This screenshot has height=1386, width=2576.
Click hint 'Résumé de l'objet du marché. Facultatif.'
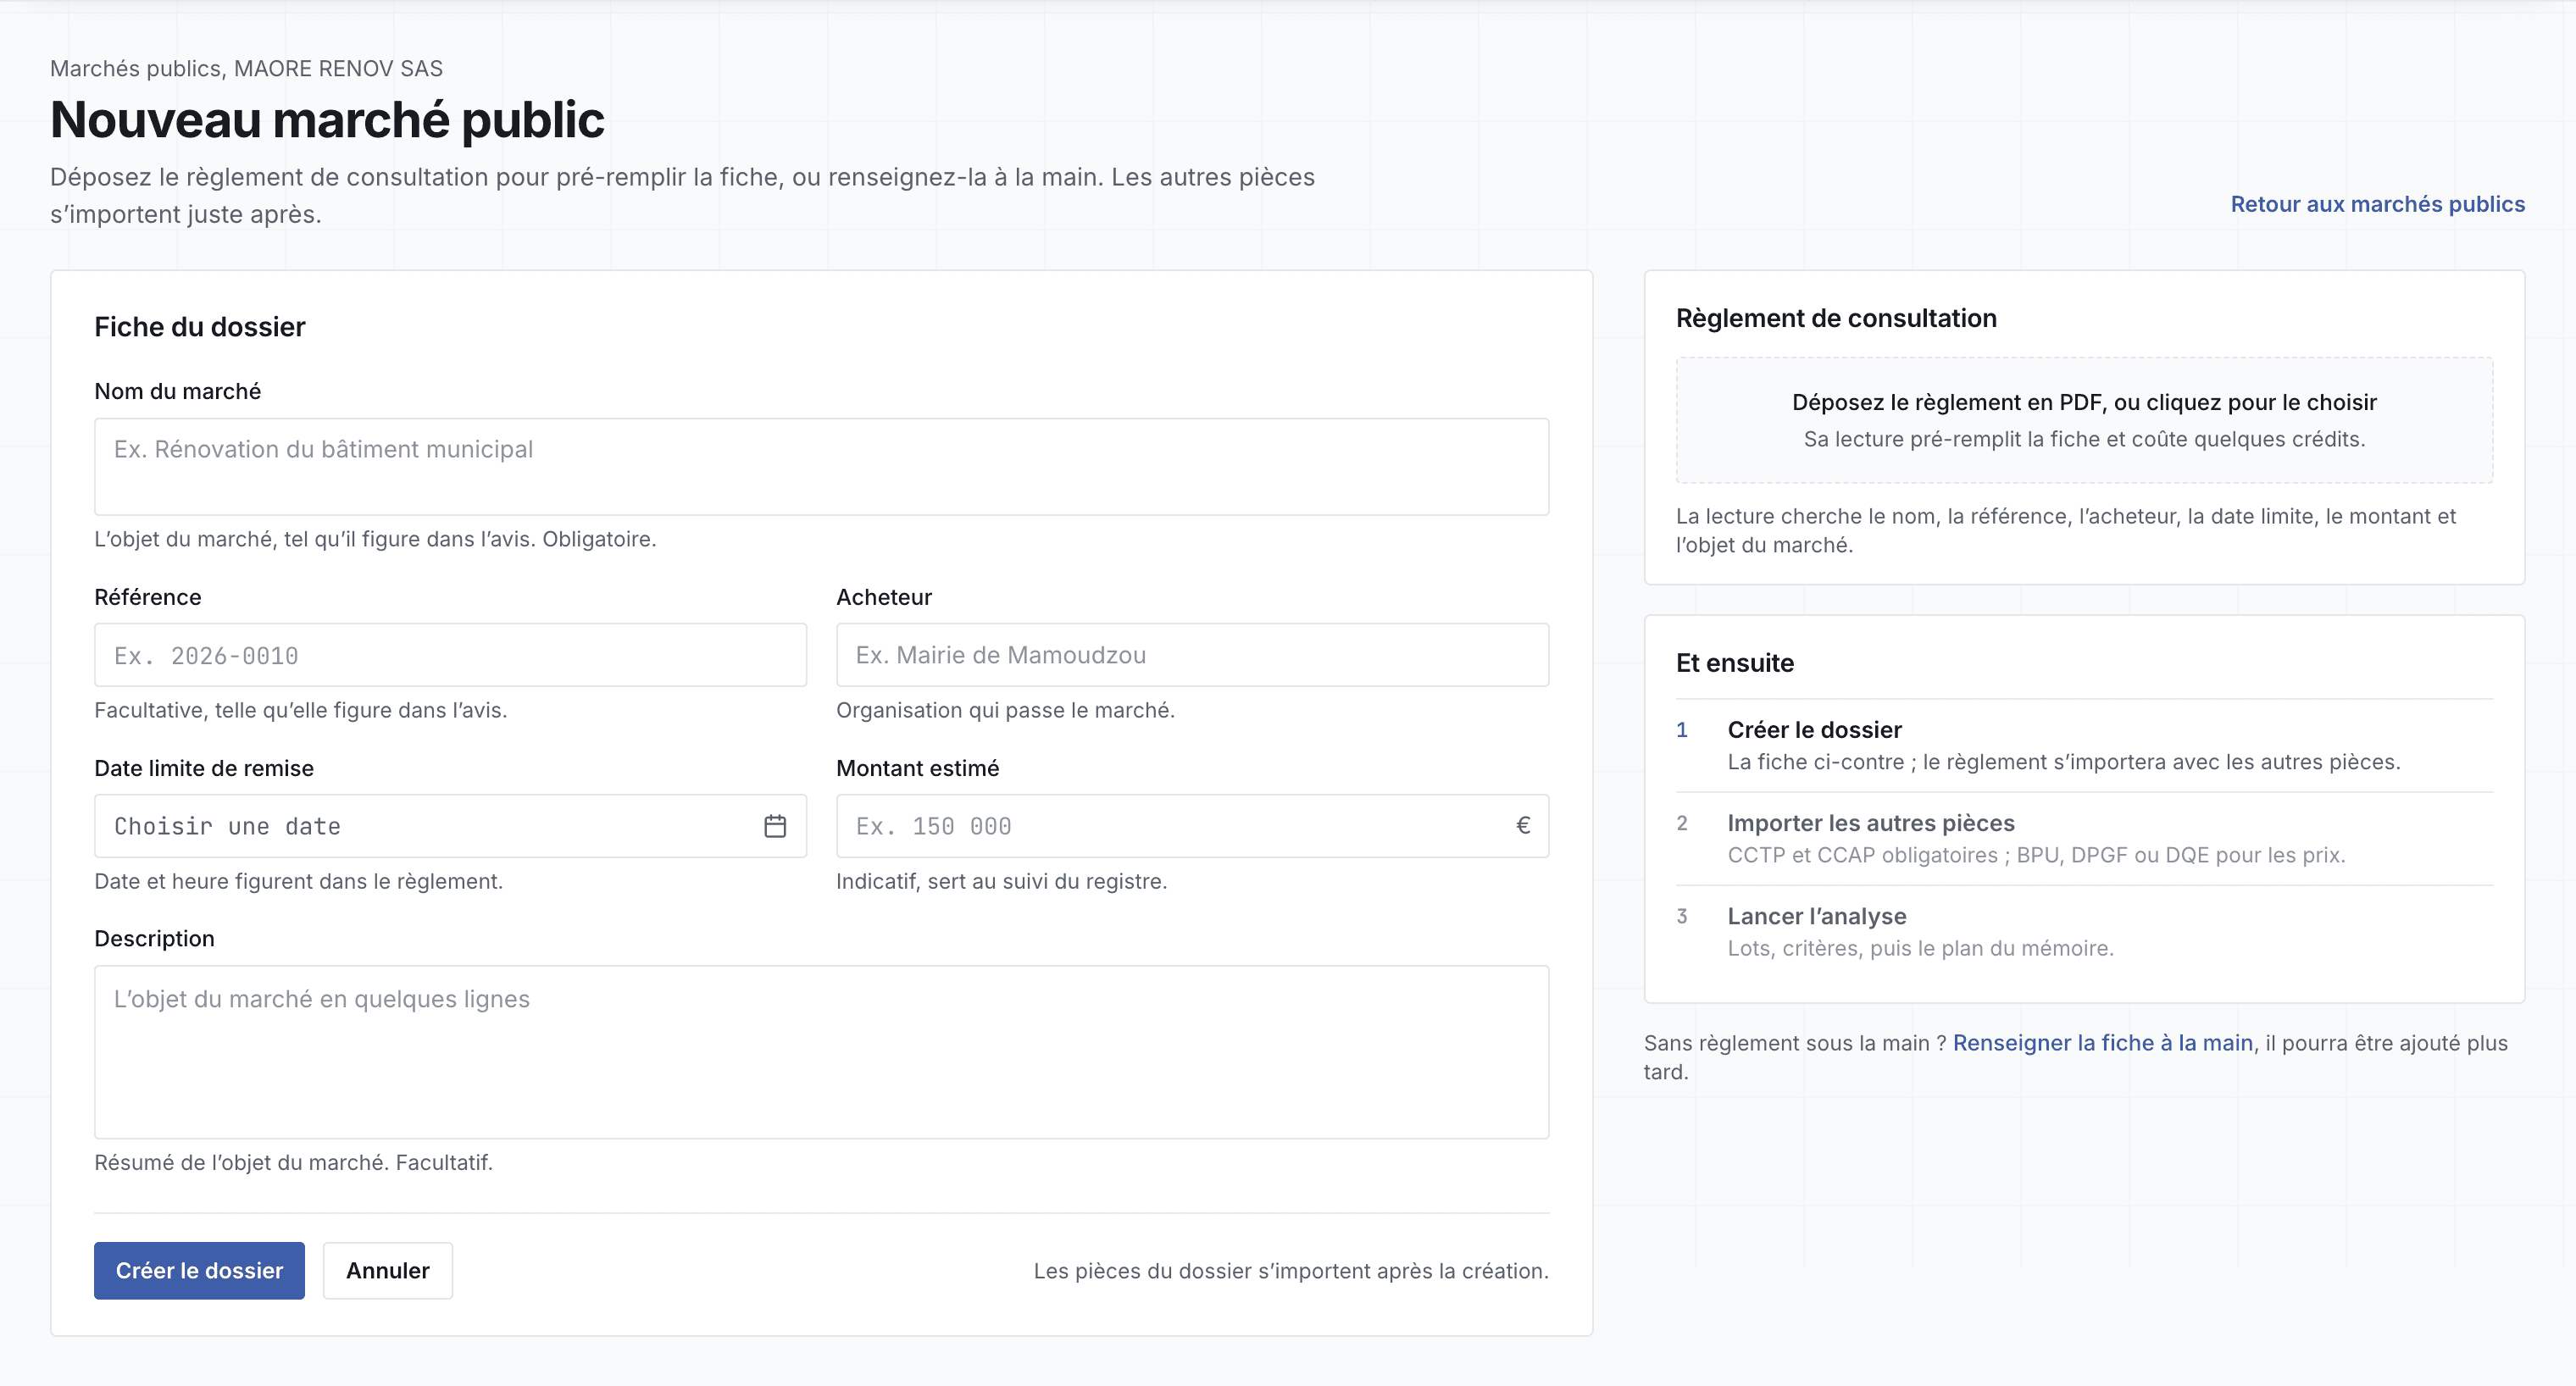click(293, 1162)
